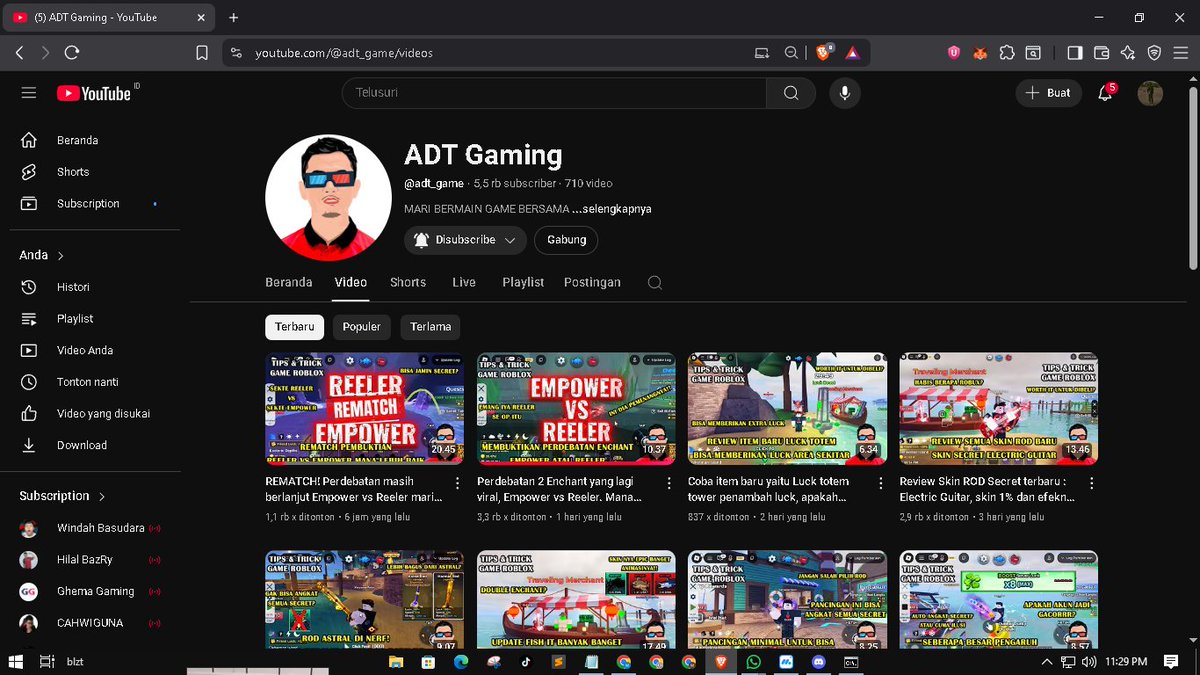
Task: Bookmark this page icon
Action: click(201, 53)
